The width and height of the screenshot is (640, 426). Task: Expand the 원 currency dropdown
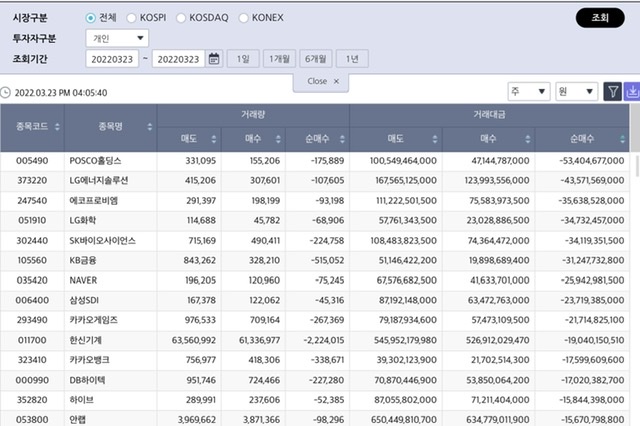(576, 92)
